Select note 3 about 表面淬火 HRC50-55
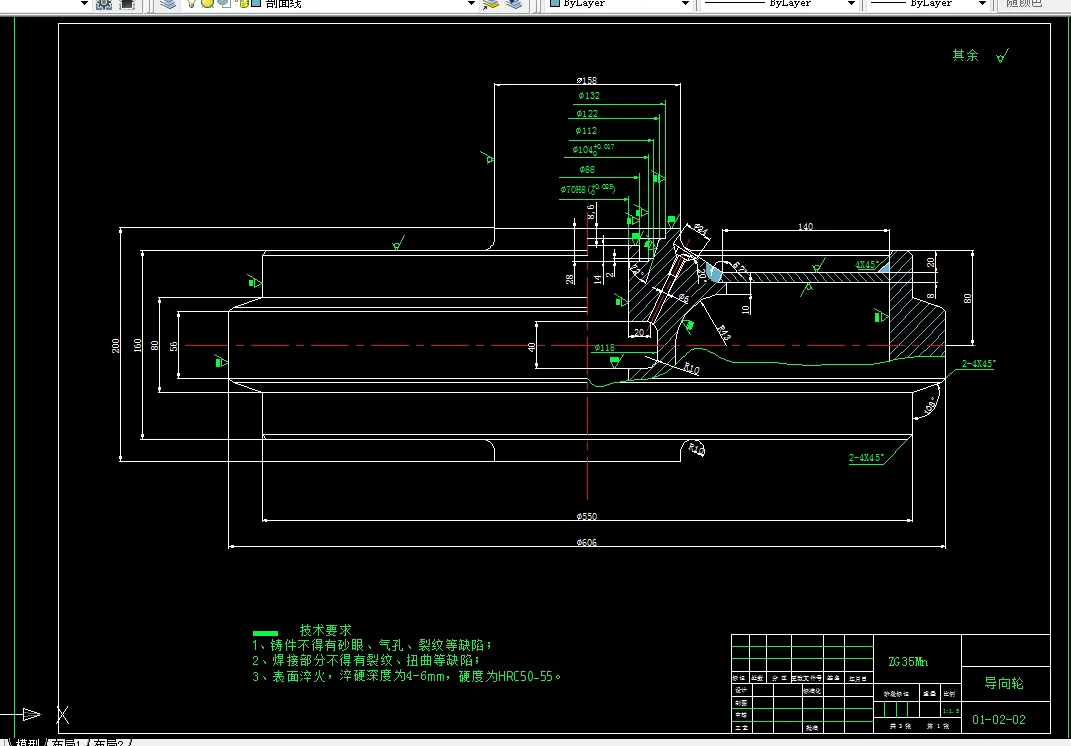 (x=407, y=676)
